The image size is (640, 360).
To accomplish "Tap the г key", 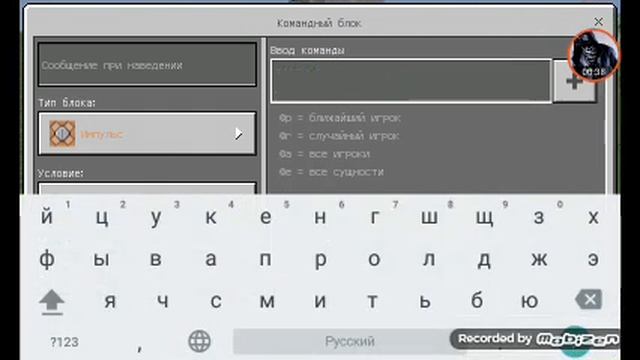I will [374, 216].
